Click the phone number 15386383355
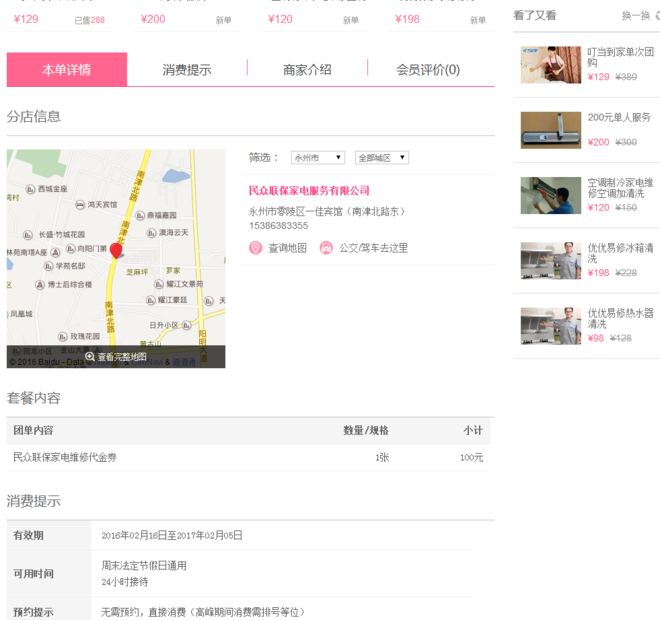Image resolution: width=660 pixels, height=620 pixels. tap(279, 226)
